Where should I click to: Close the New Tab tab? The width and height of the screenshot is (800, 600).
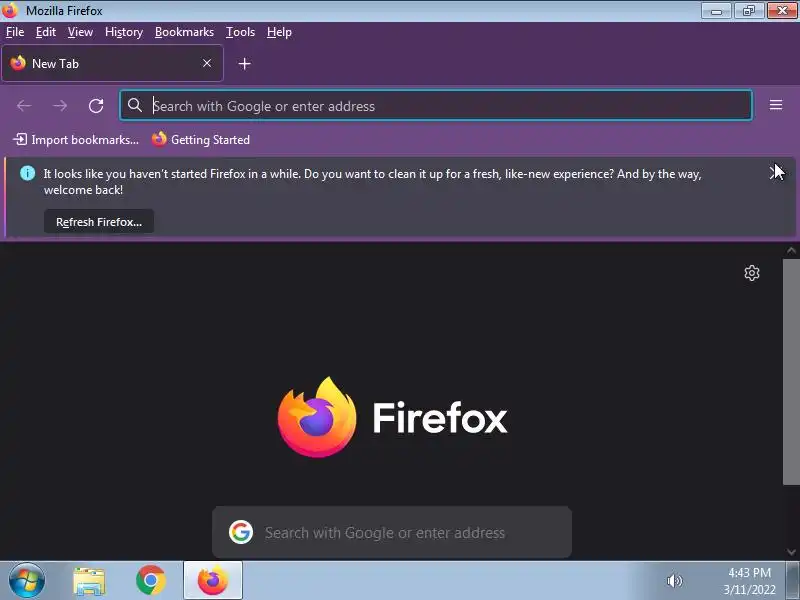pos(207,63)
